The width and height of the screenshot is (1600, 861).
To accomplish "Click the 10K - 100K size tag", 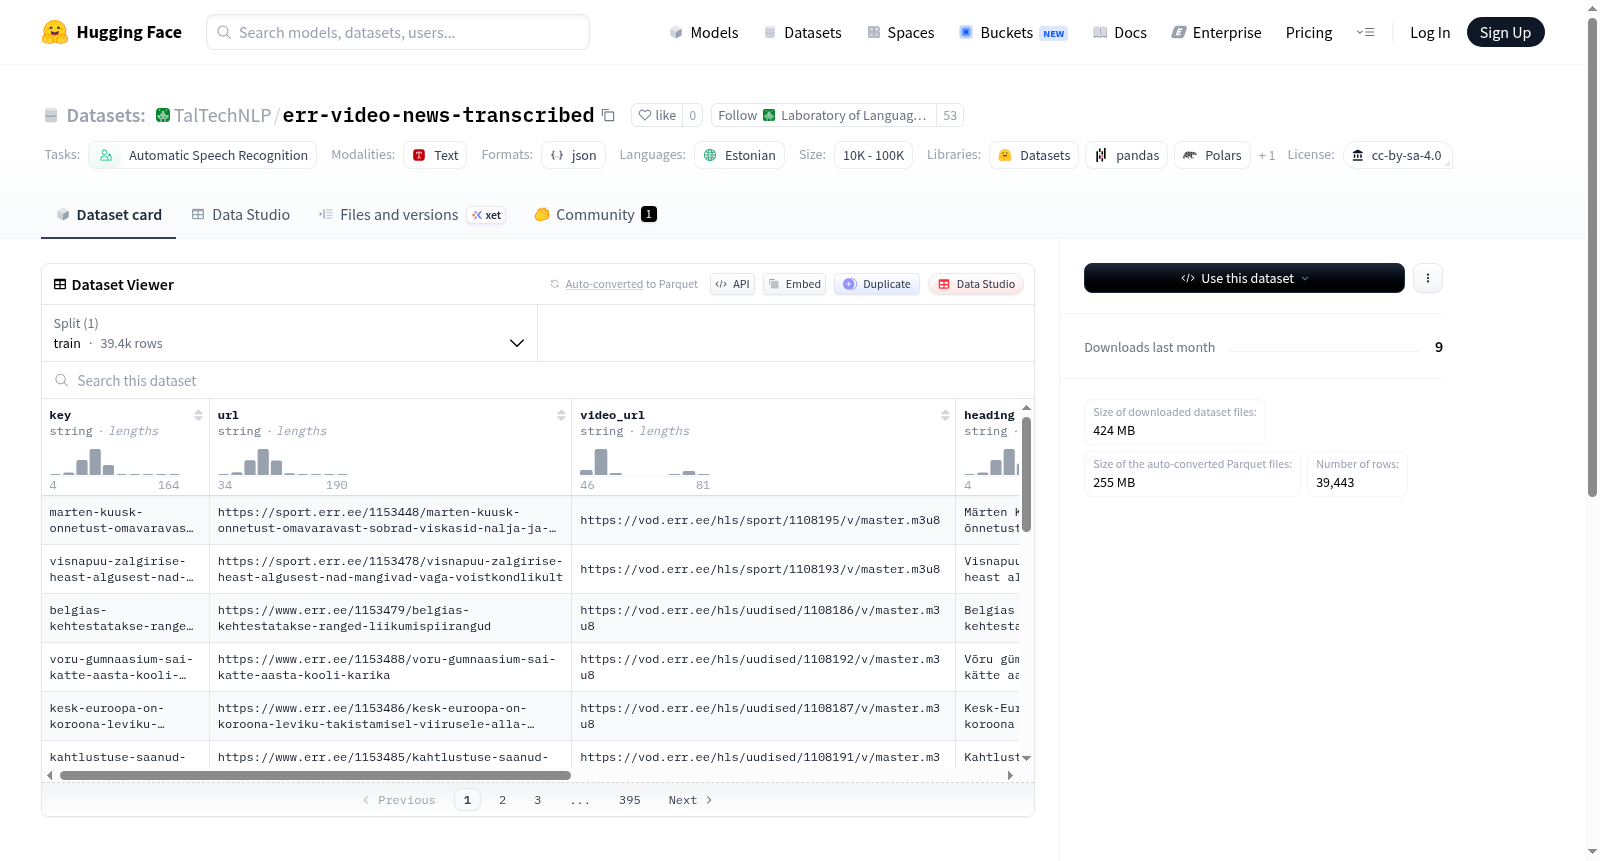I will click(x=873, y=155).
